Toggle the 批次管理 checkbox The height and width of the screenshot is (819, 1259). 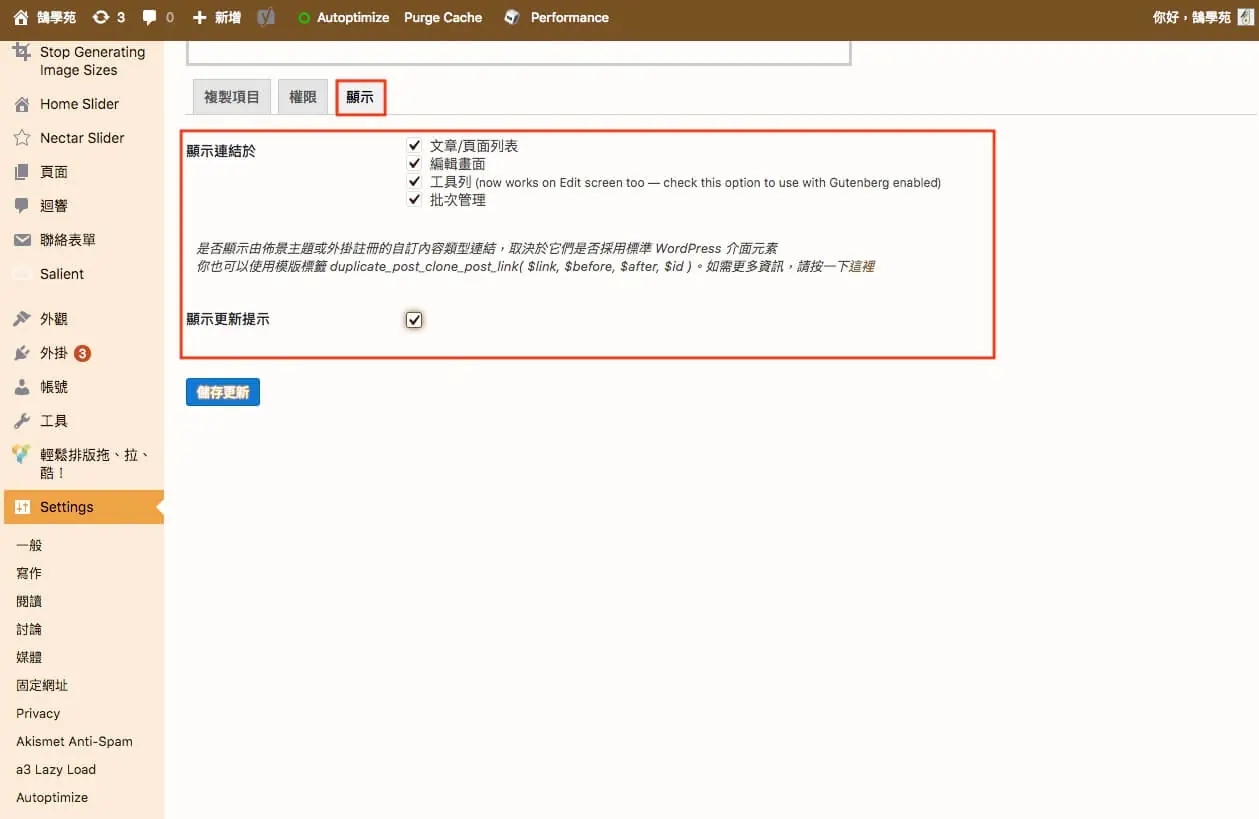(x=414, y=199)
